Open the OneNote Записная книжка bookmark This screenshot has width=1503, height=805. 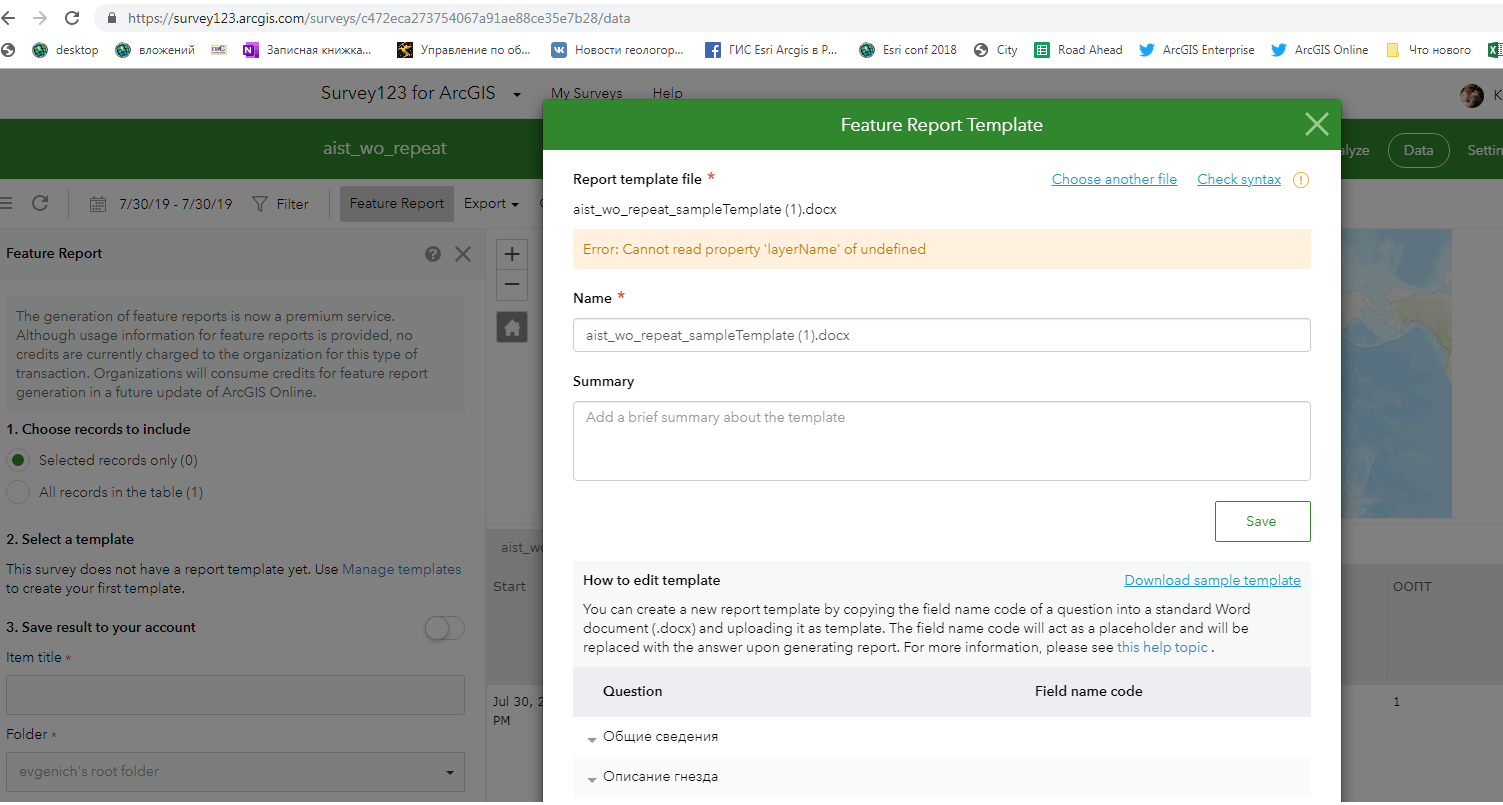tap(308, 50)
